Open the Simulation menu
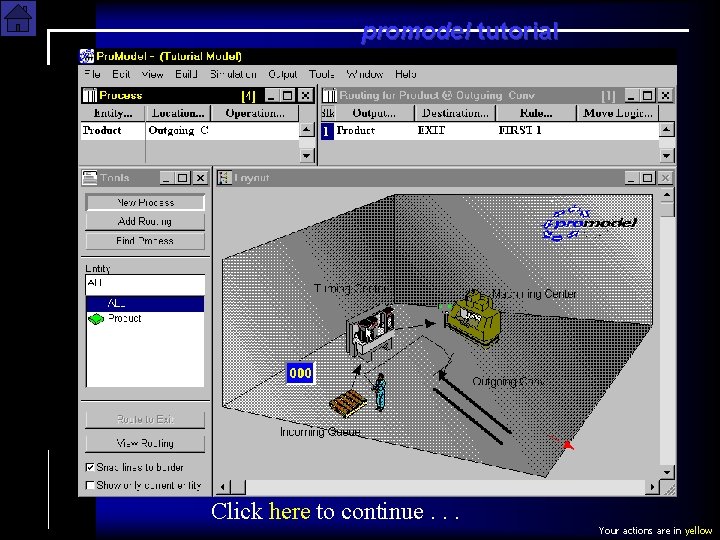This screenshot has width=720, height=540. [x=233, y=74]
